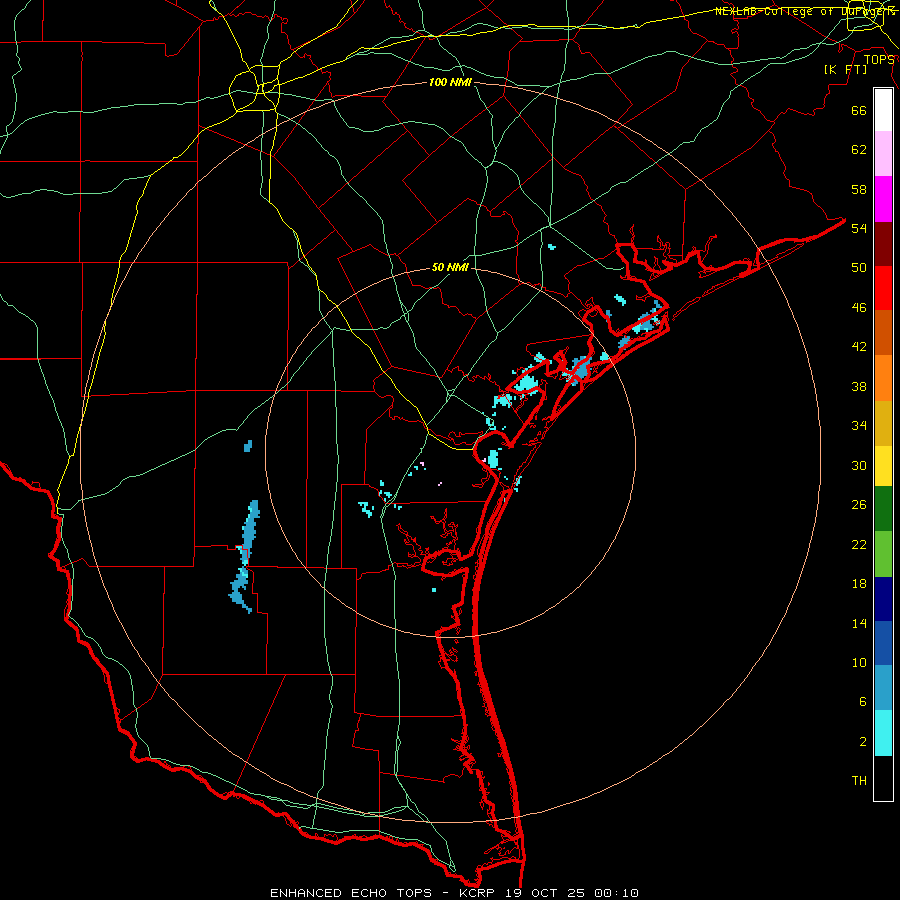
Task: Click the 'ENHANCED ECHO TOPS' caption text
Action: tap(351, 893)
